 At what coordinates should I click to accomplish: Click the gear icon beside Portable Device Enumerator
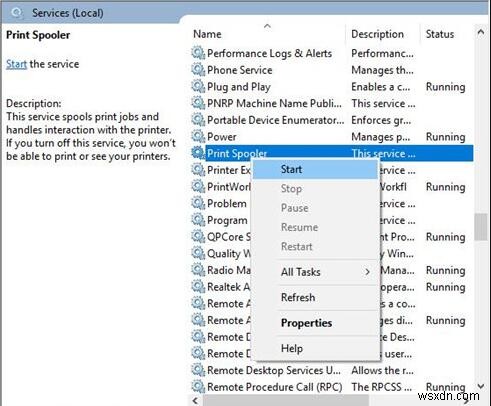pyautogui.click(x=198, y=120)
